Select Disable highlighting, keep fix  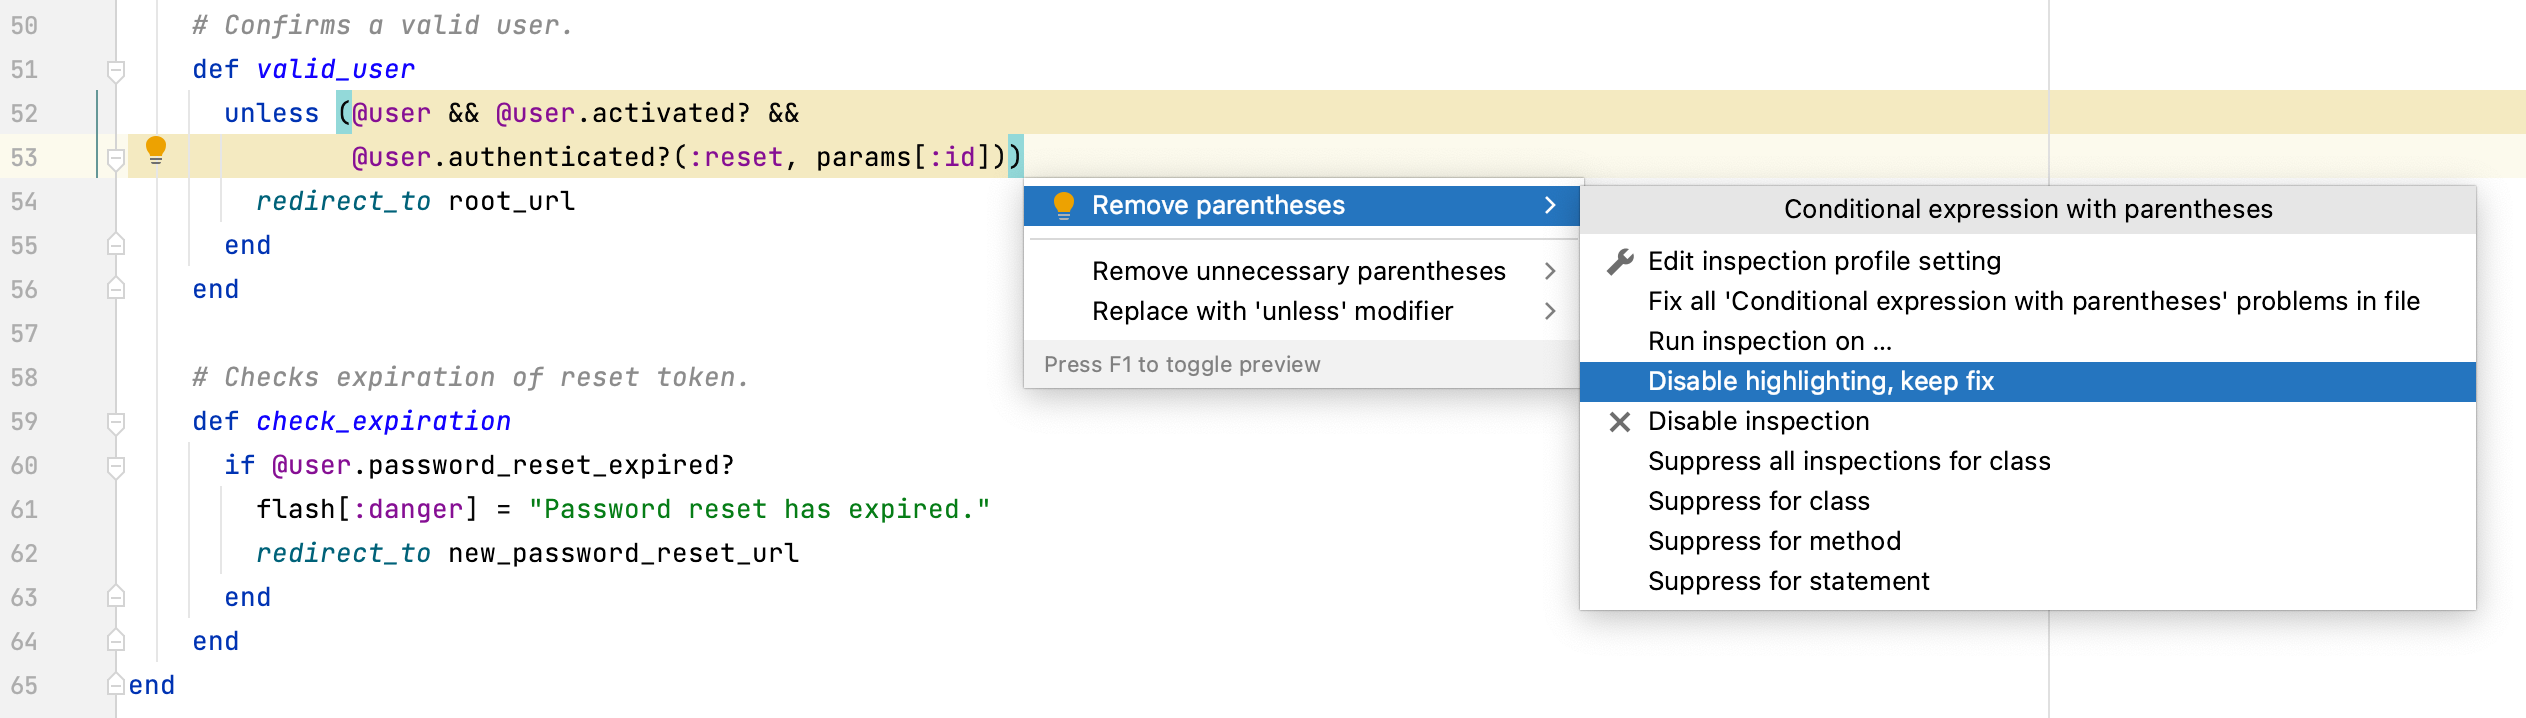coord(1820,382)
